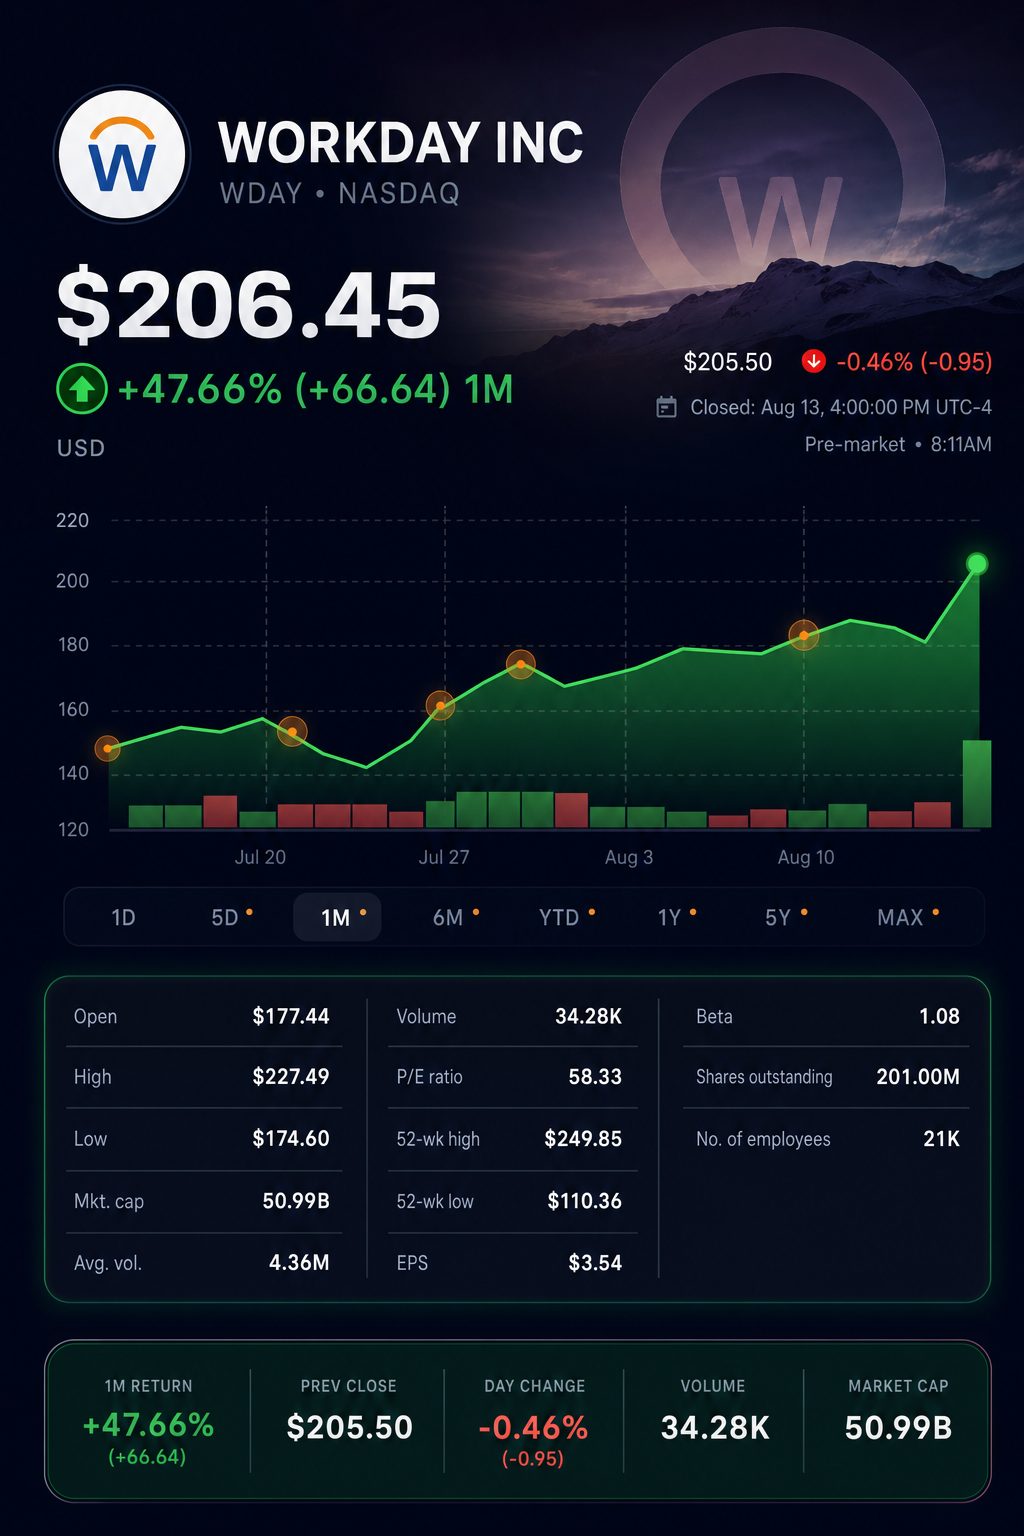The width and height of the screenshot is (1024, 1536).
Task: Click the Avg. vol. value 4.36M
Action: tap(299, 1263)
